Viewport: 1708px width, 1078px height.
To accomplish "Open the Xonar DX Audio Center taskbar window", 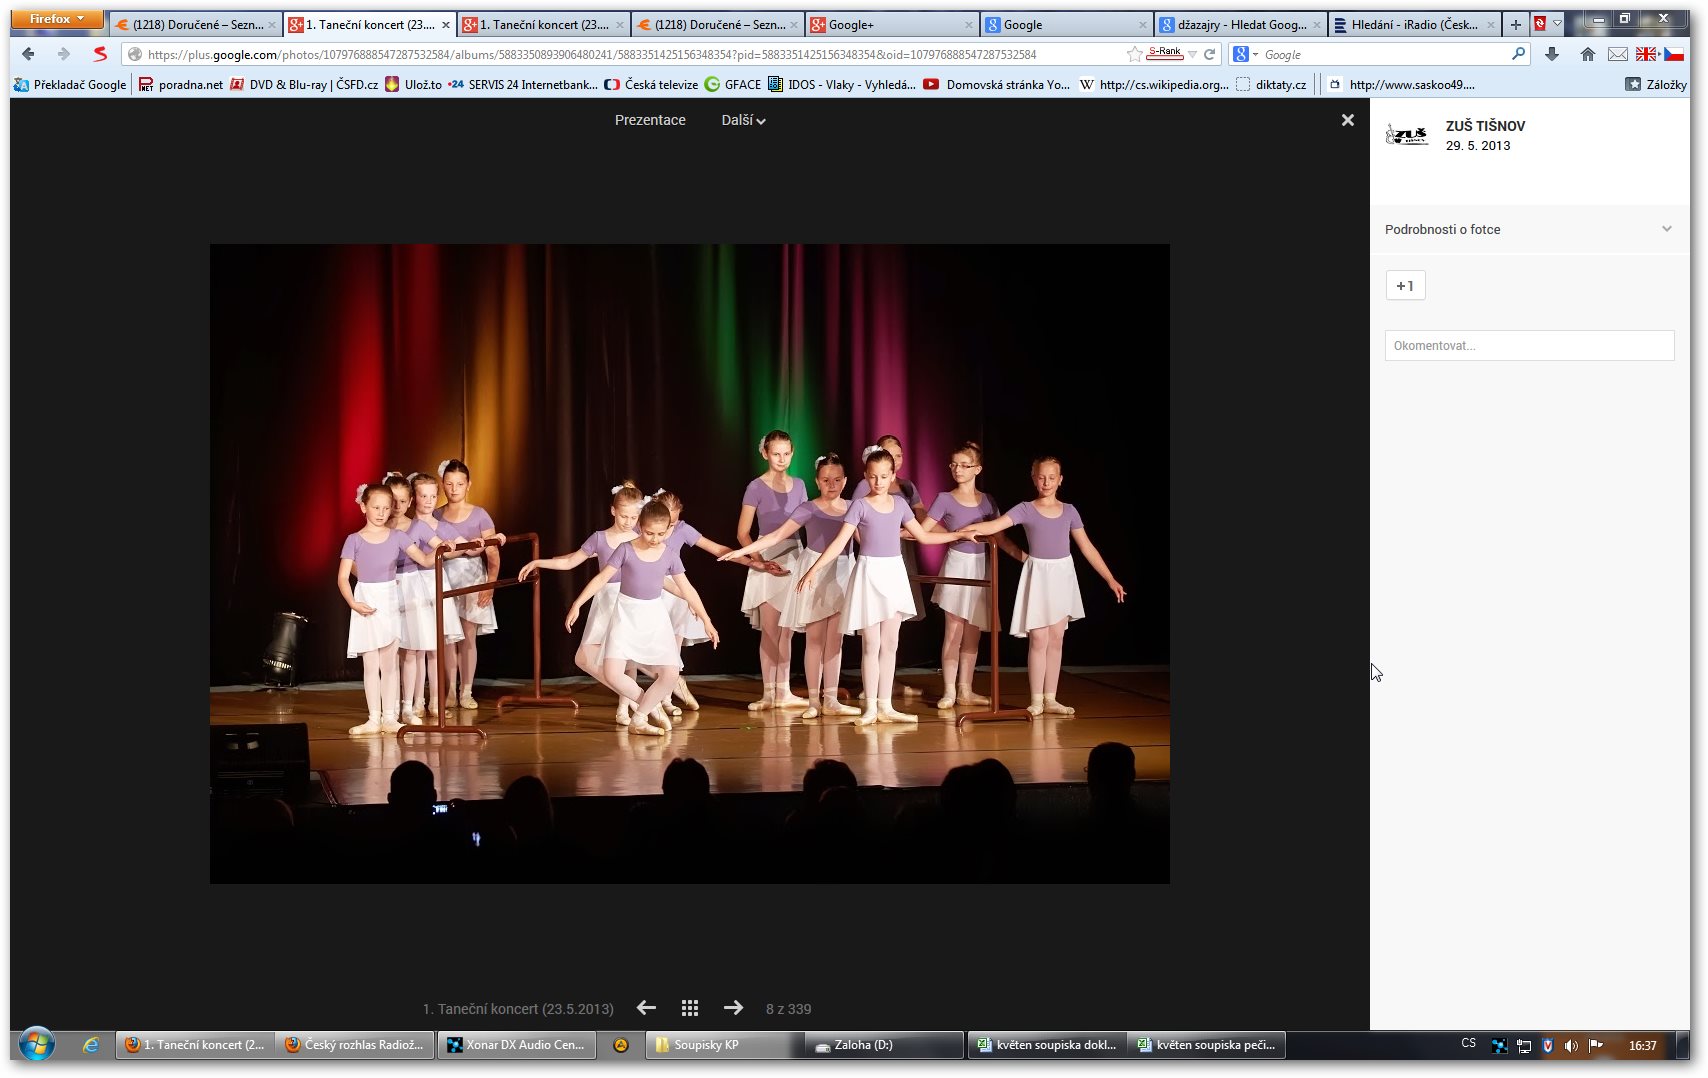I will click(518, 1045).
